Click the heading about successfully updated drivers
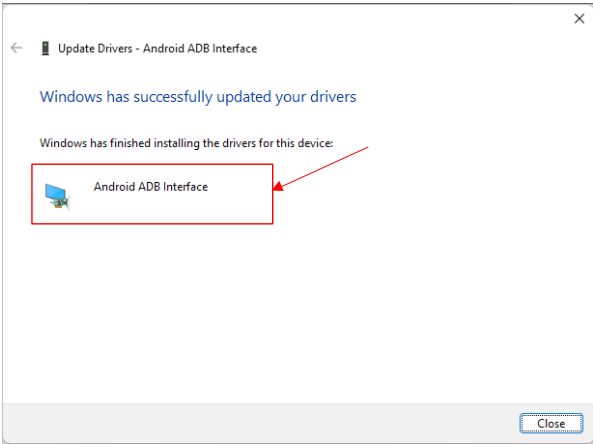The width and height of the screenshot is (593, 444). click(x=198, y=97)
